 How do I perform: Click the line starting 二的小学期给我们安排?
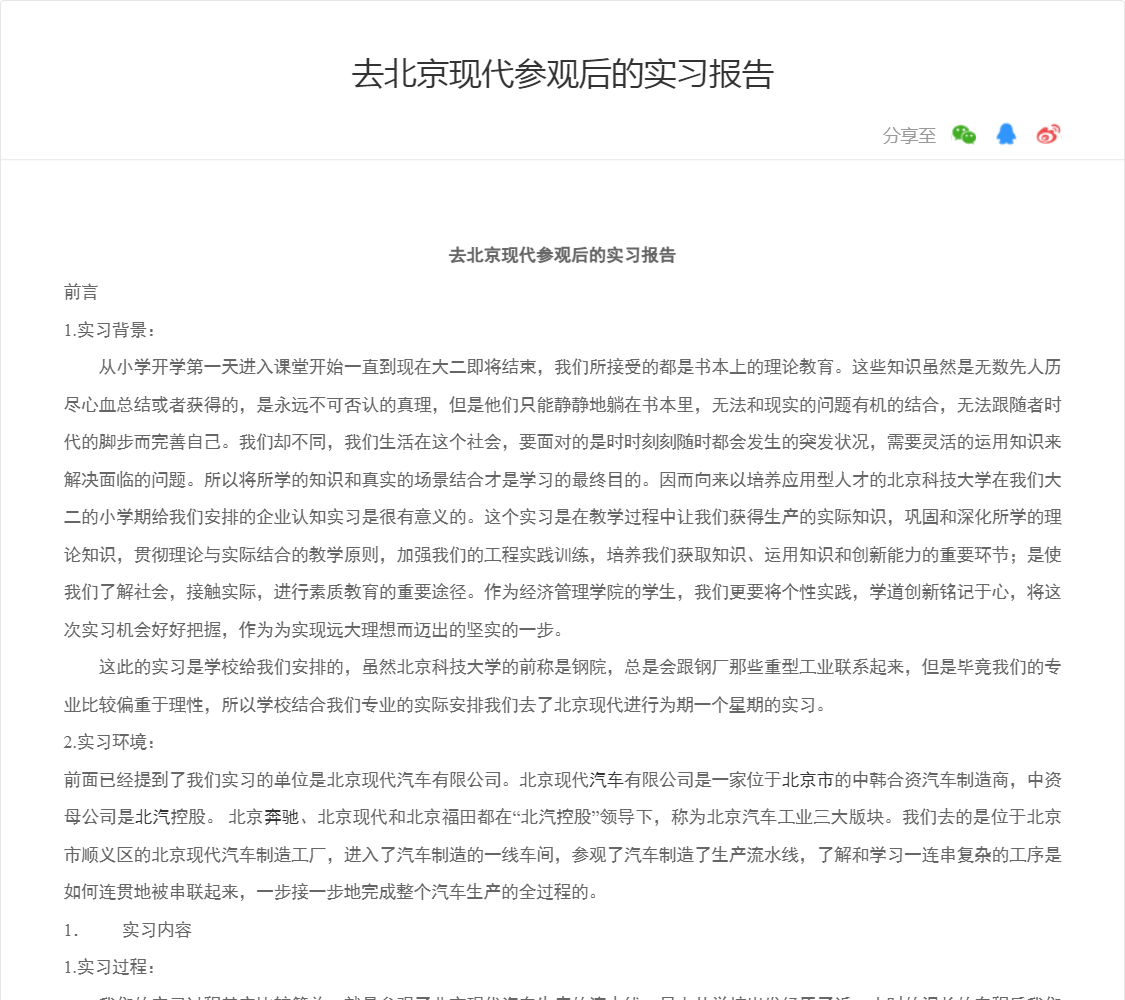(x=562, y=517)
